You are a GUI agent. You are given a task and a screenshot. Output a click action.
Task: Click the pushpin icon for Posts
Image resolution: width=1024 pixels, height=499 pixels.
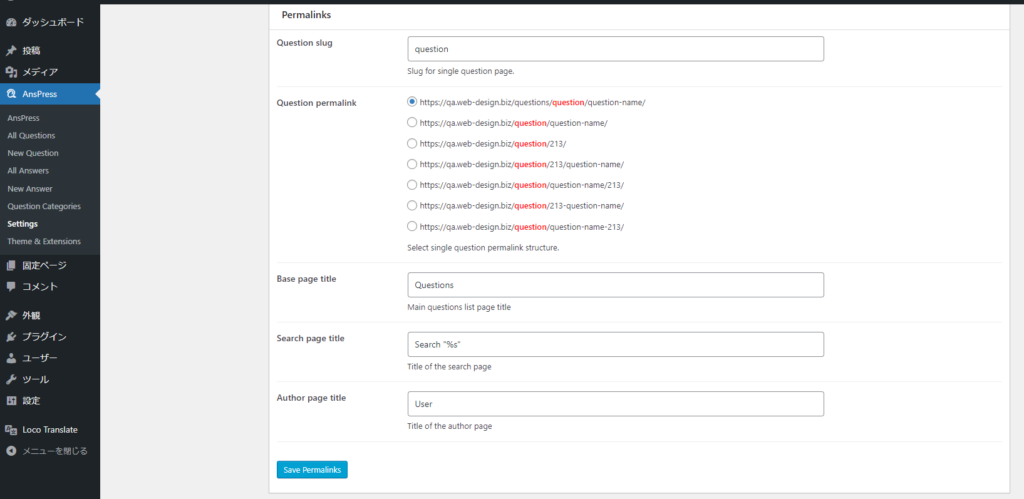[x=11, y=50]
